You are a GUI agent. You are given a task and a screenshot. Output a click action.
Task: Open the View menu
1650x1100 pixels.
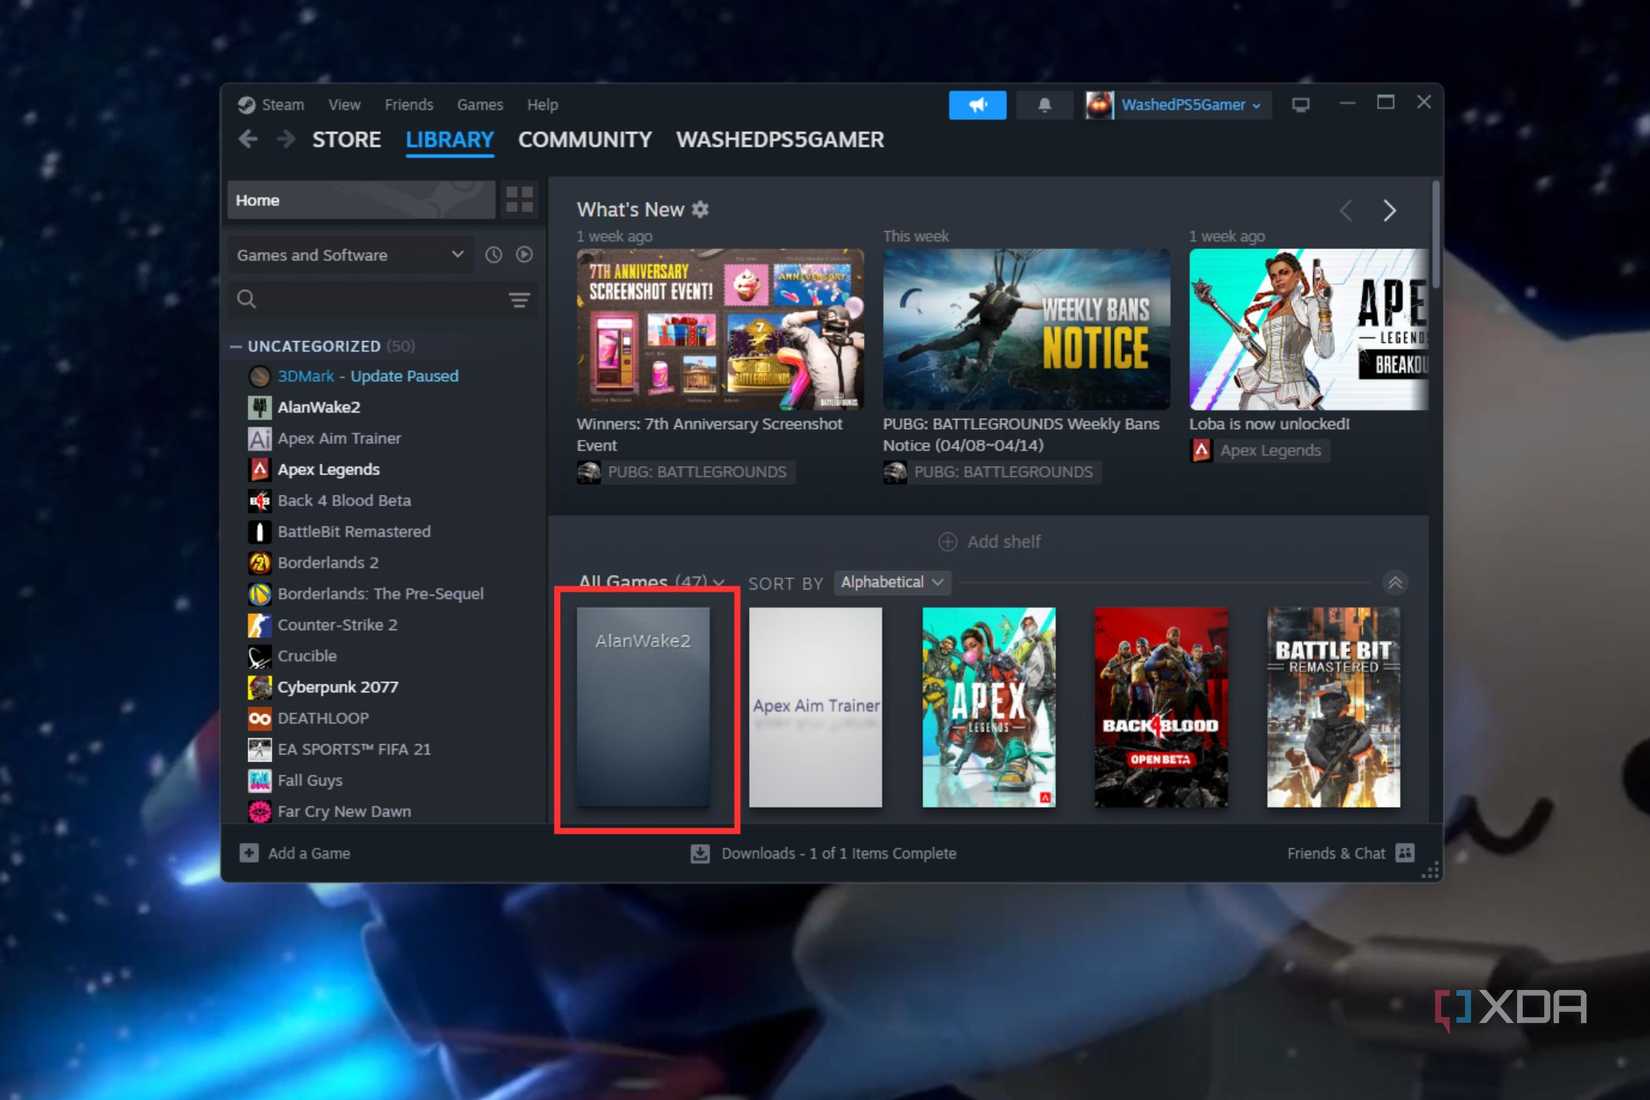[344, 104]
